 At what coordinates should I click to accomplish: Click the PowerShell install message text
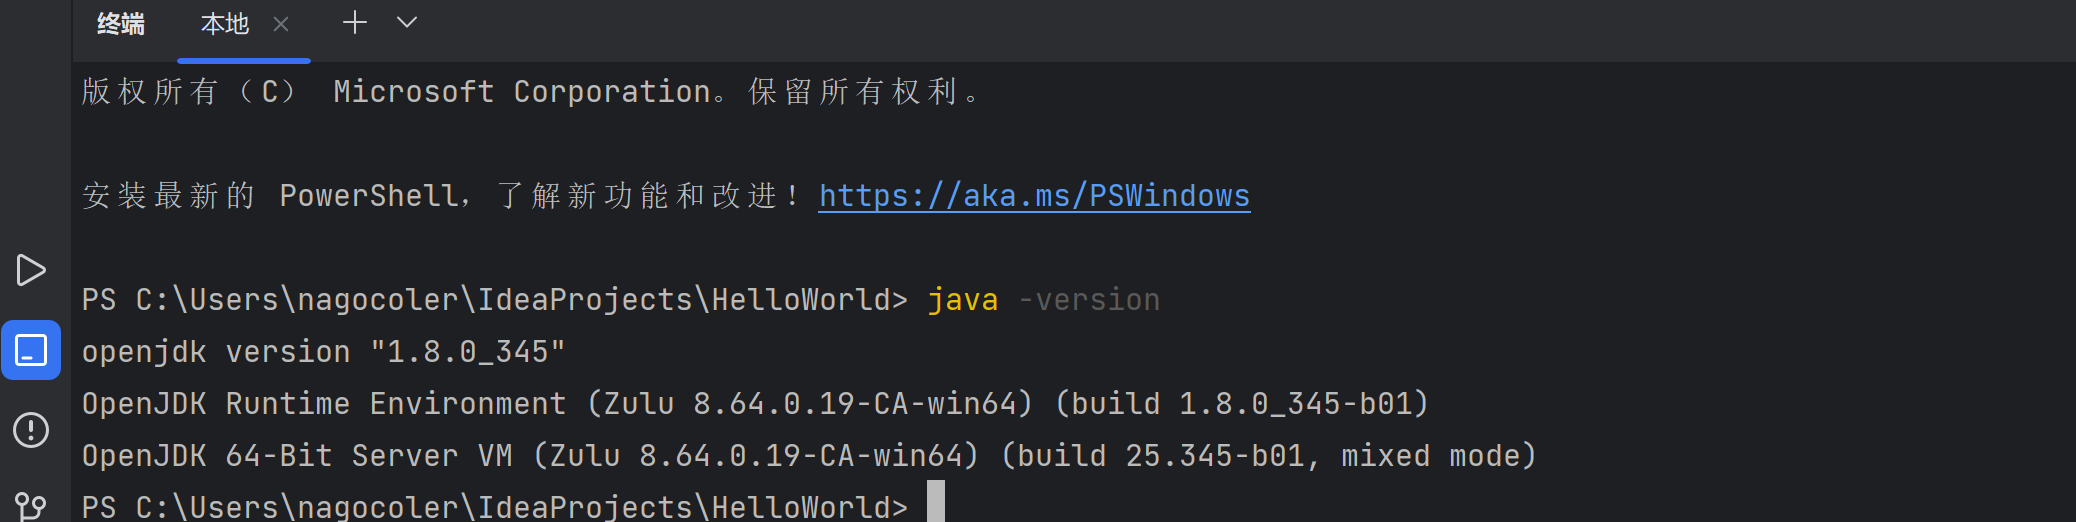(441, 195)
